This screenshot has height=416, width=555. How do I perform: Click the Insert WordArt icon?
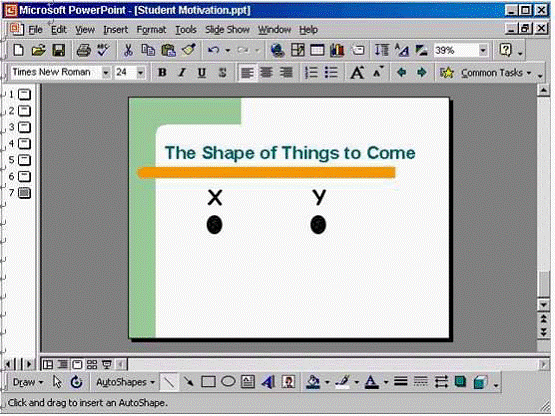click(x=268, y=382)
